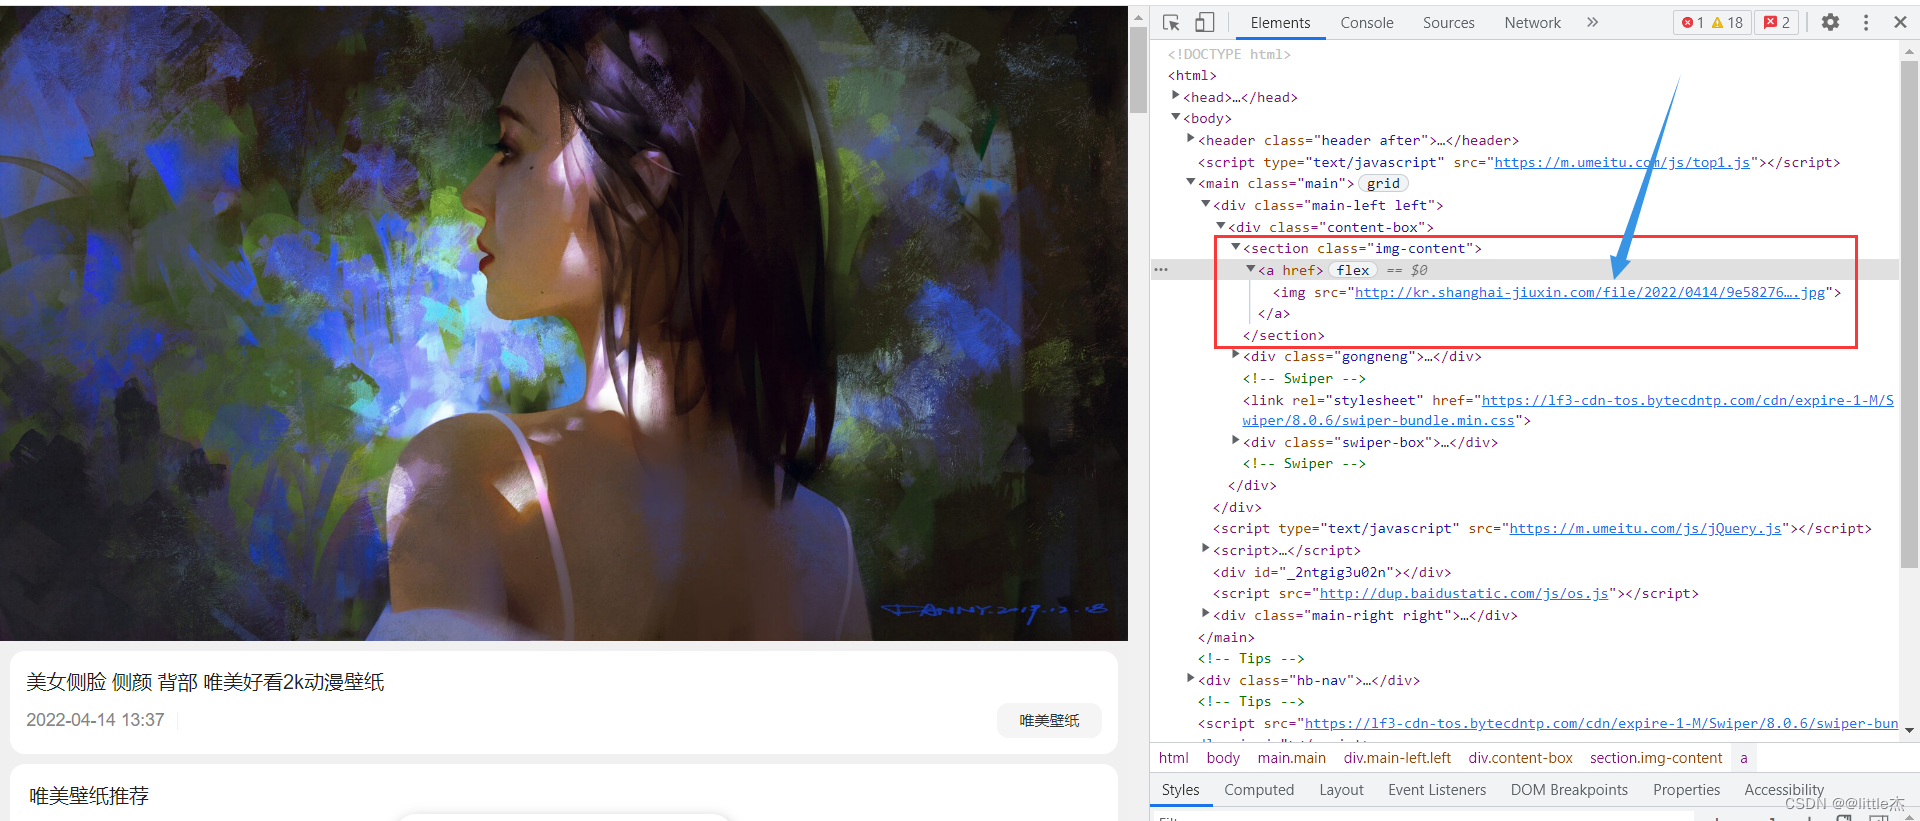Open the DOM Breakpoints pane tab
Screen dimensions: 1920x821
(1569, 790)
